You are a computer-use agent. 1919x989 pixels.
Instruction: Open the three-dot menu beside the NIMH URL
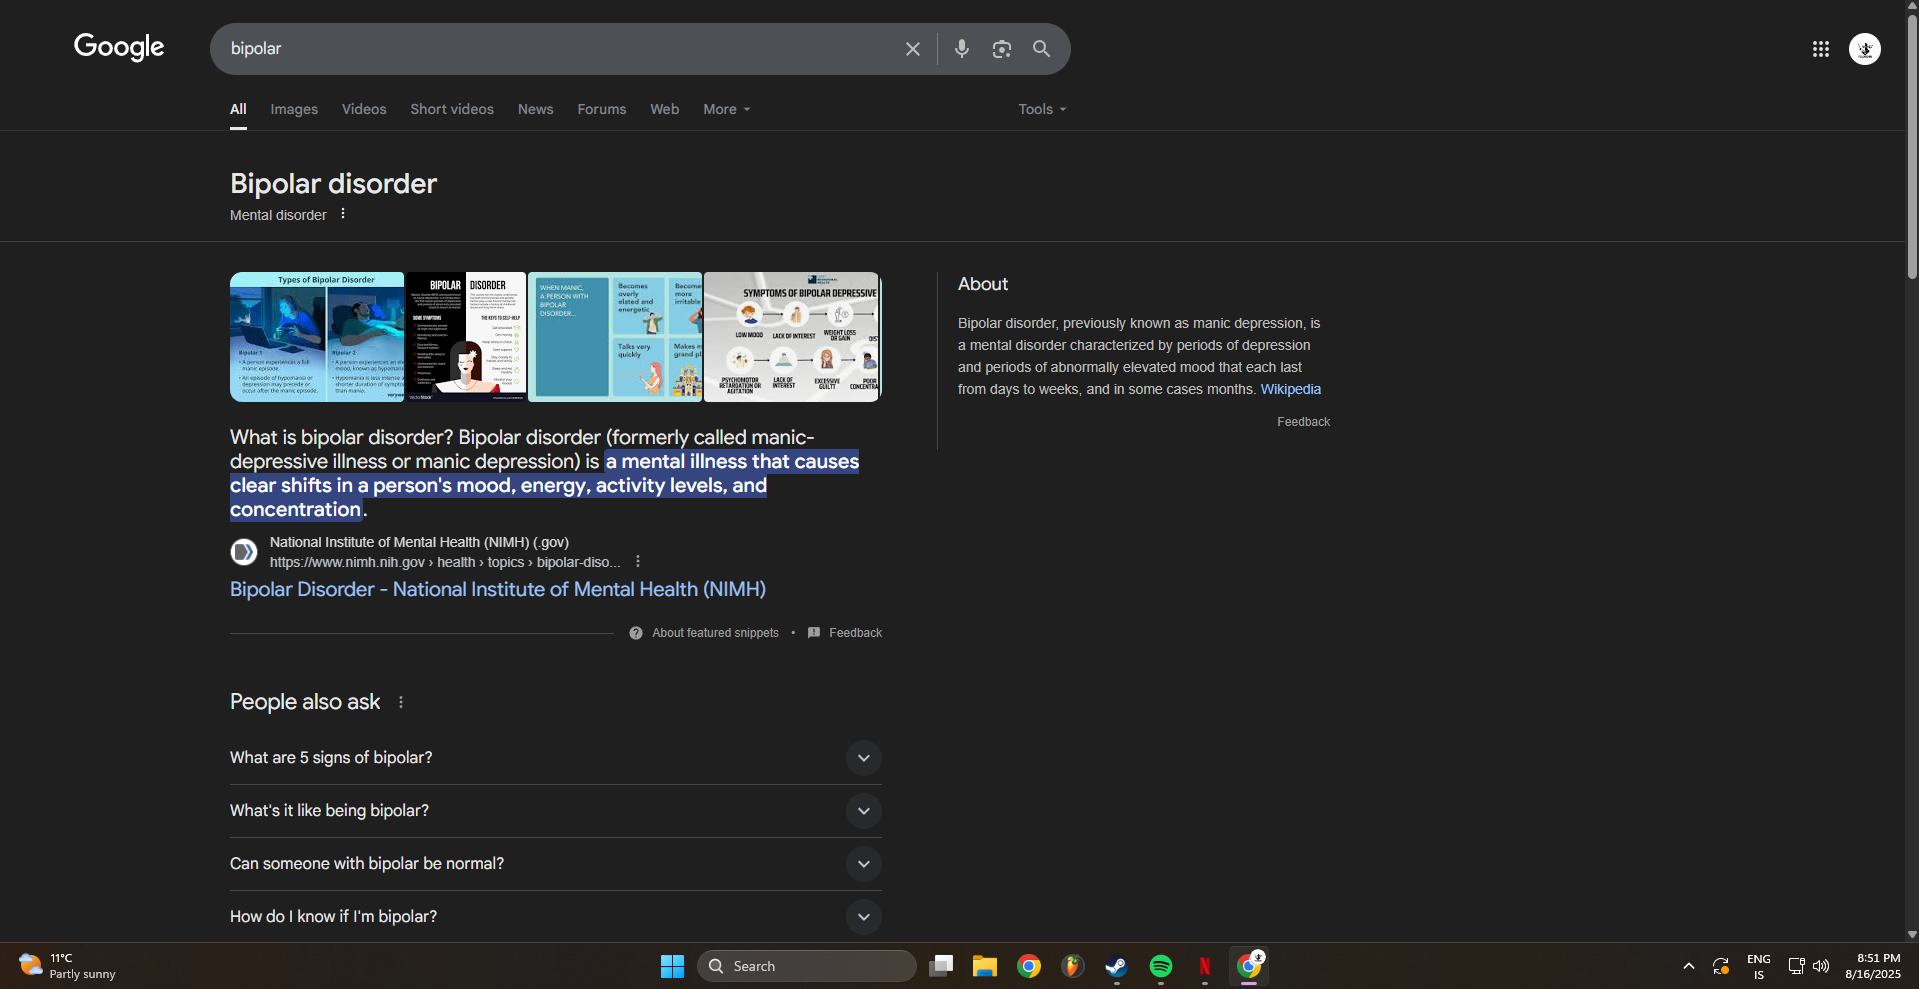638,562
